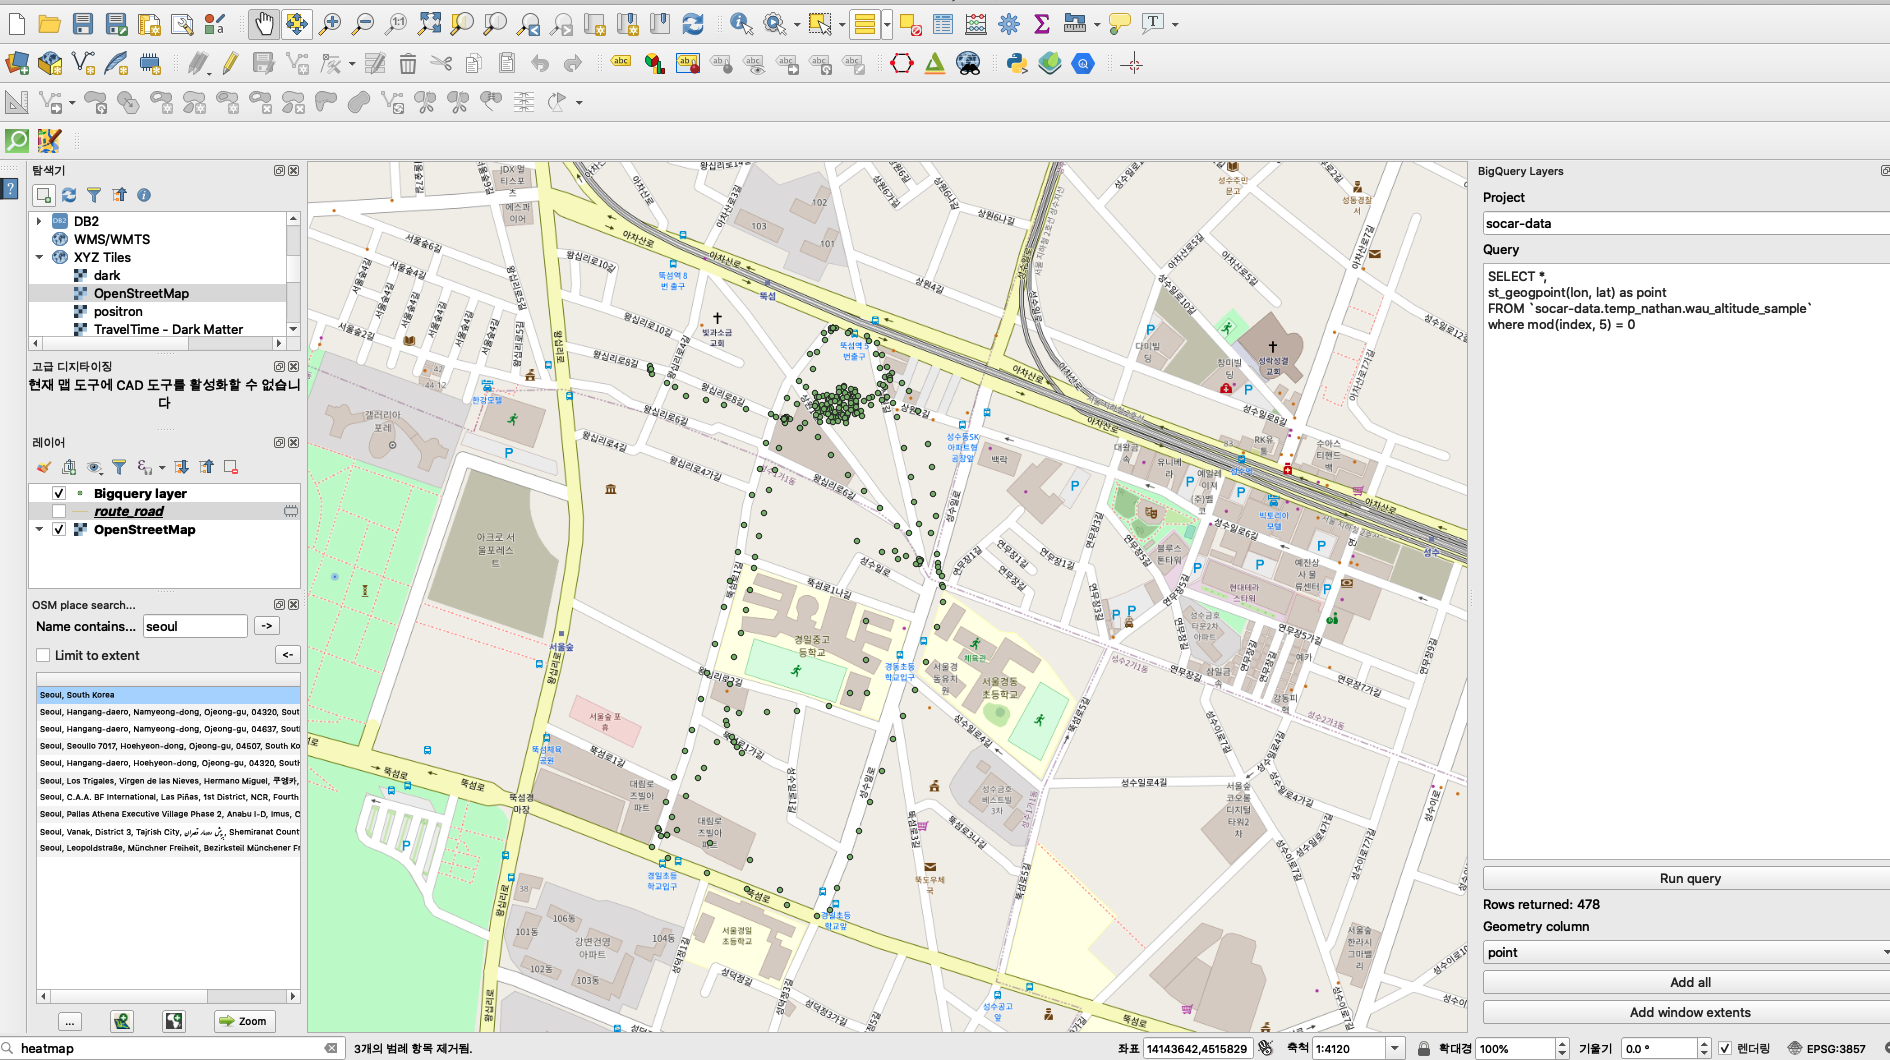This screenshot has height=1060, width=1890.
Task: Open the map scale dropdown showing 1:4120
Action: tap(1396, 1048)
